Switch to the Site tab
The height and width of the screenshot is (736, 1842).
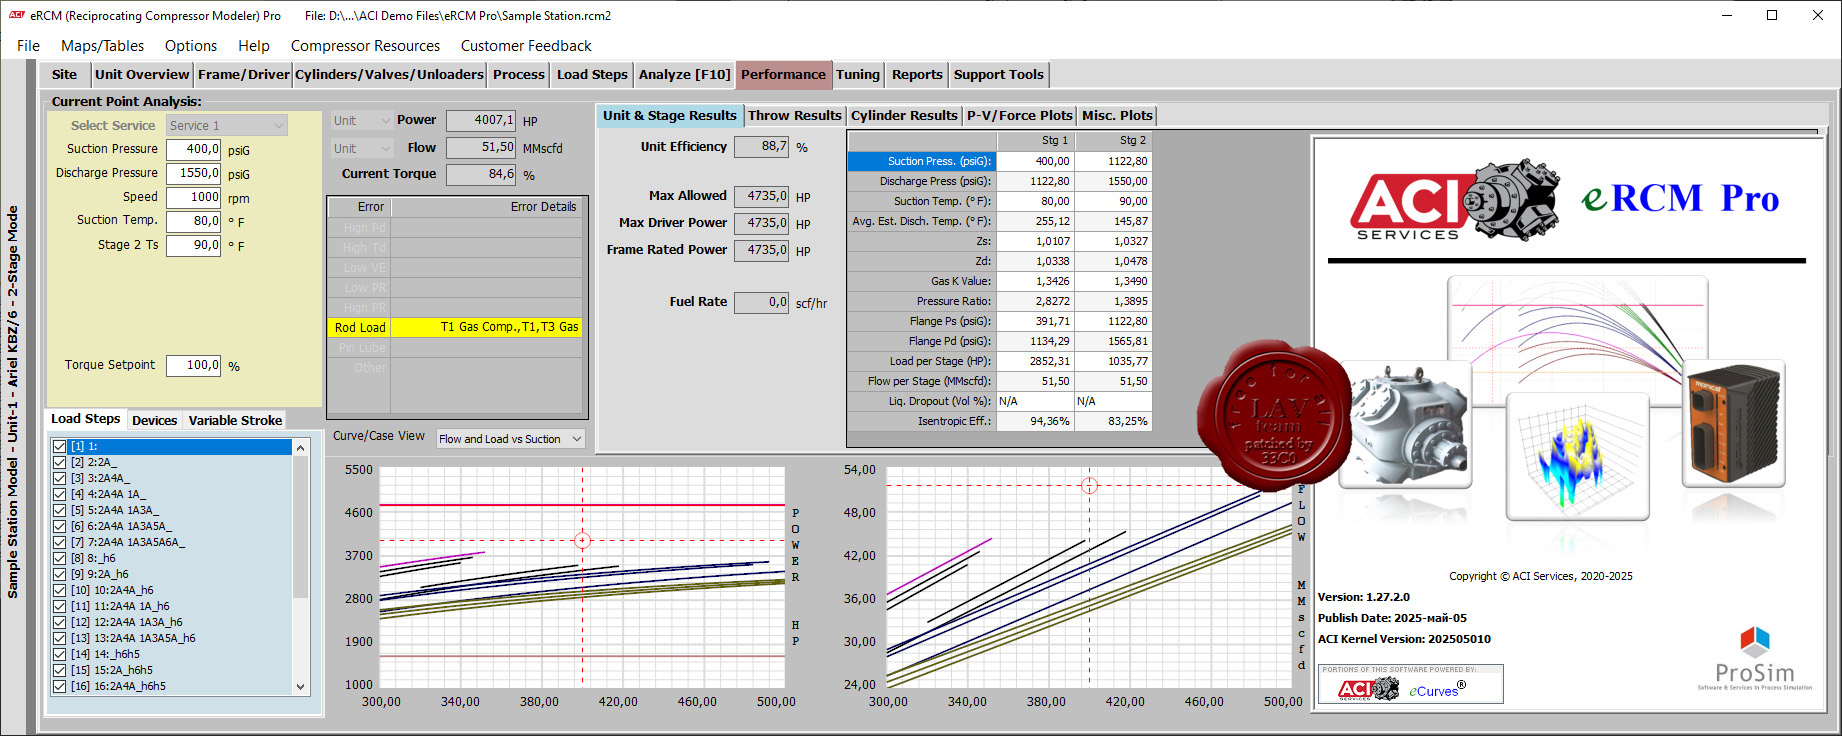64,75
